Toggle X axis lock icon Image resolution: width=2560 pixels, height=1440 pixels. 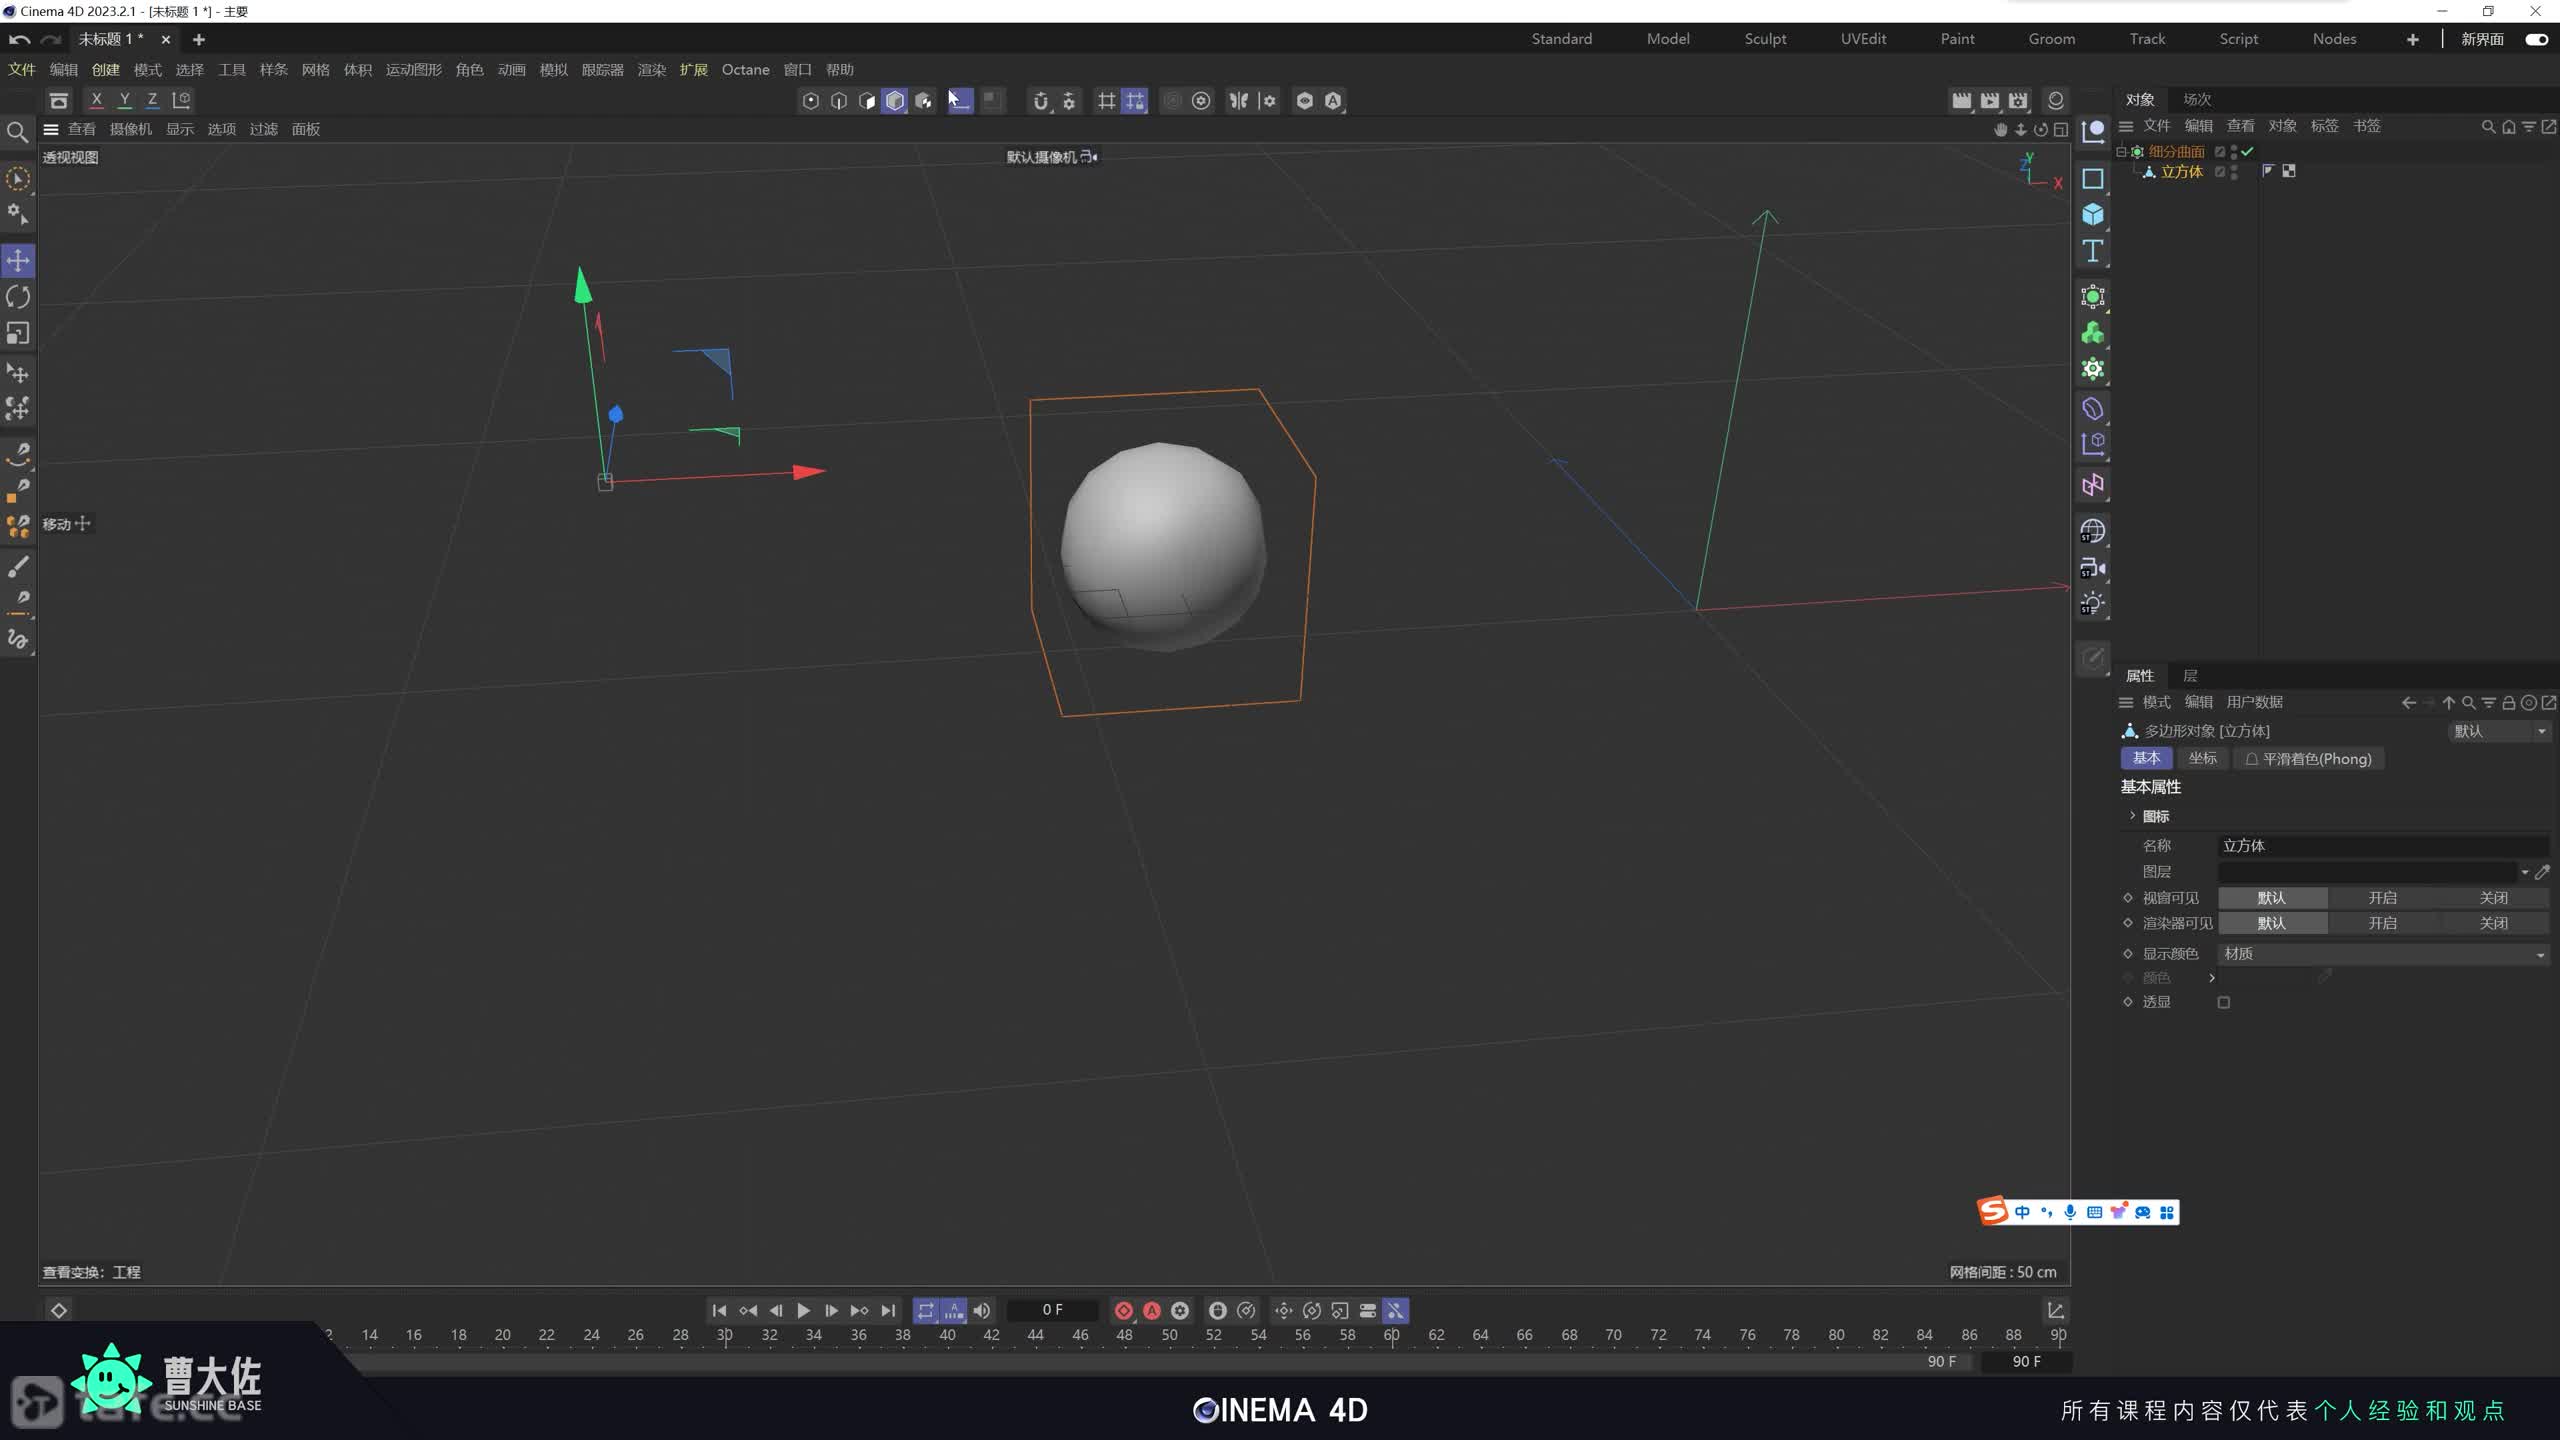tap(96, 100)
